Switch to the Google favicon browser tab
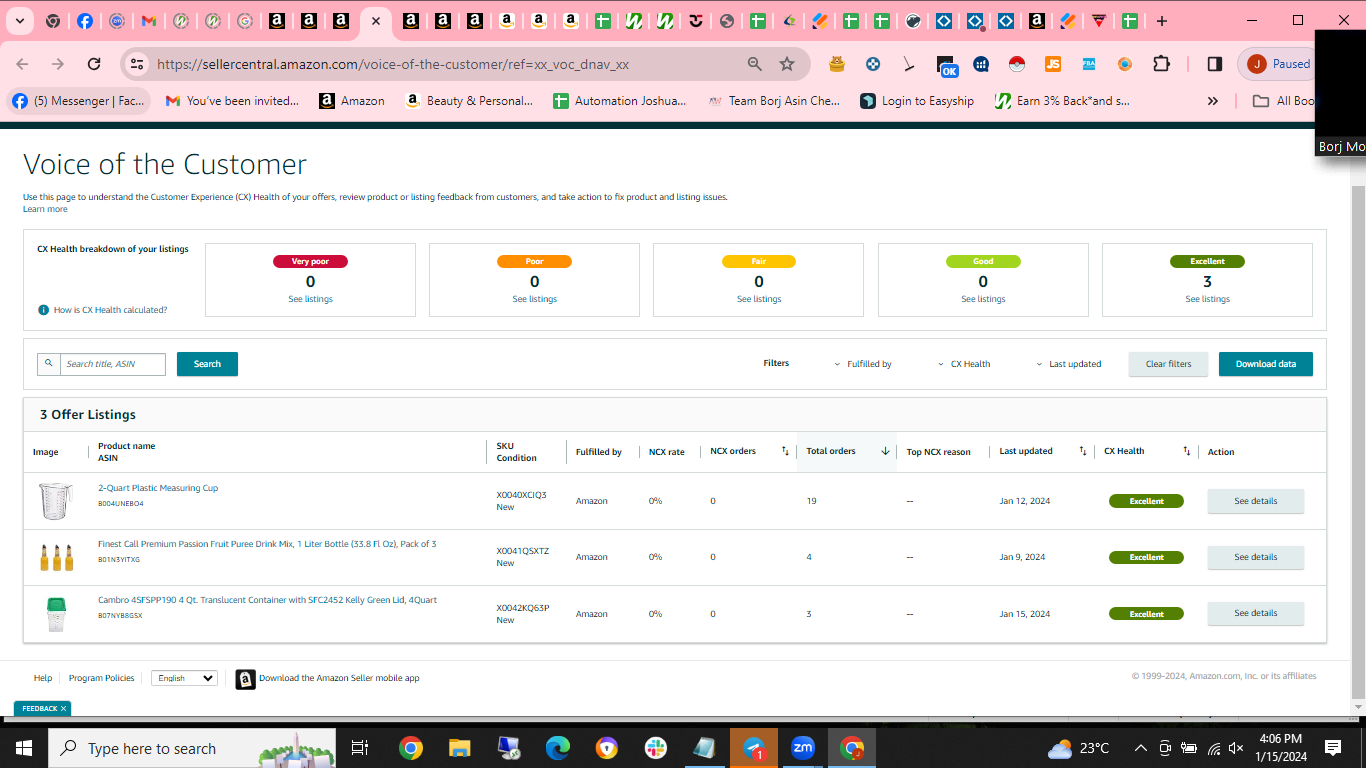 pyautogui.click(x=245, y=20)
